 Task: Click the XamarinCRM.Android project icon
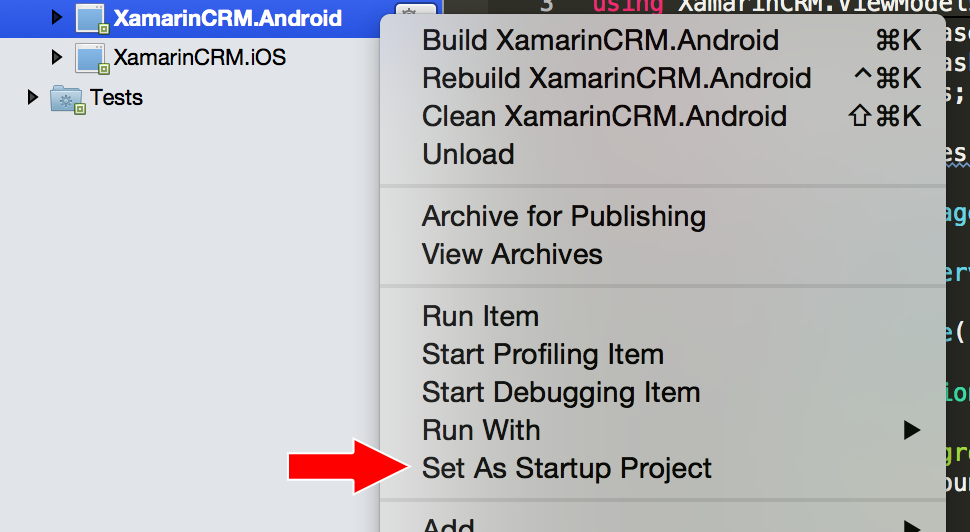coord(92,18)
